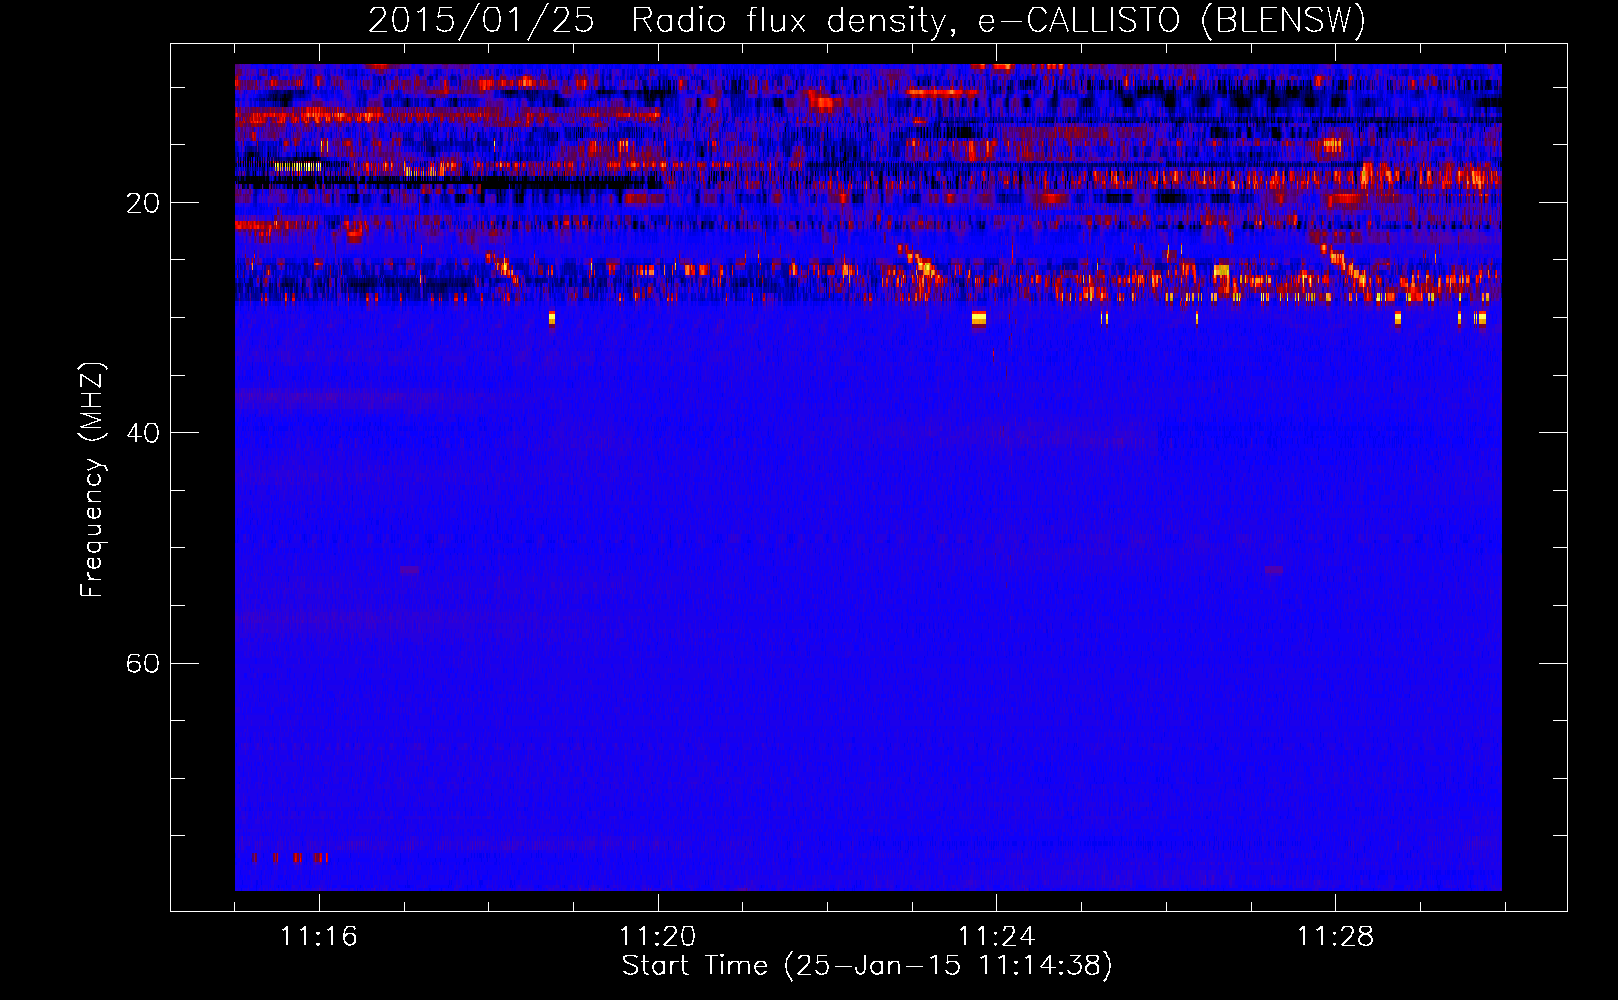This screenshot has width=1618, height=1000.
Task: Click the '11:28' time tick label
Action: pyautogui.click(x=1336, y=937)
